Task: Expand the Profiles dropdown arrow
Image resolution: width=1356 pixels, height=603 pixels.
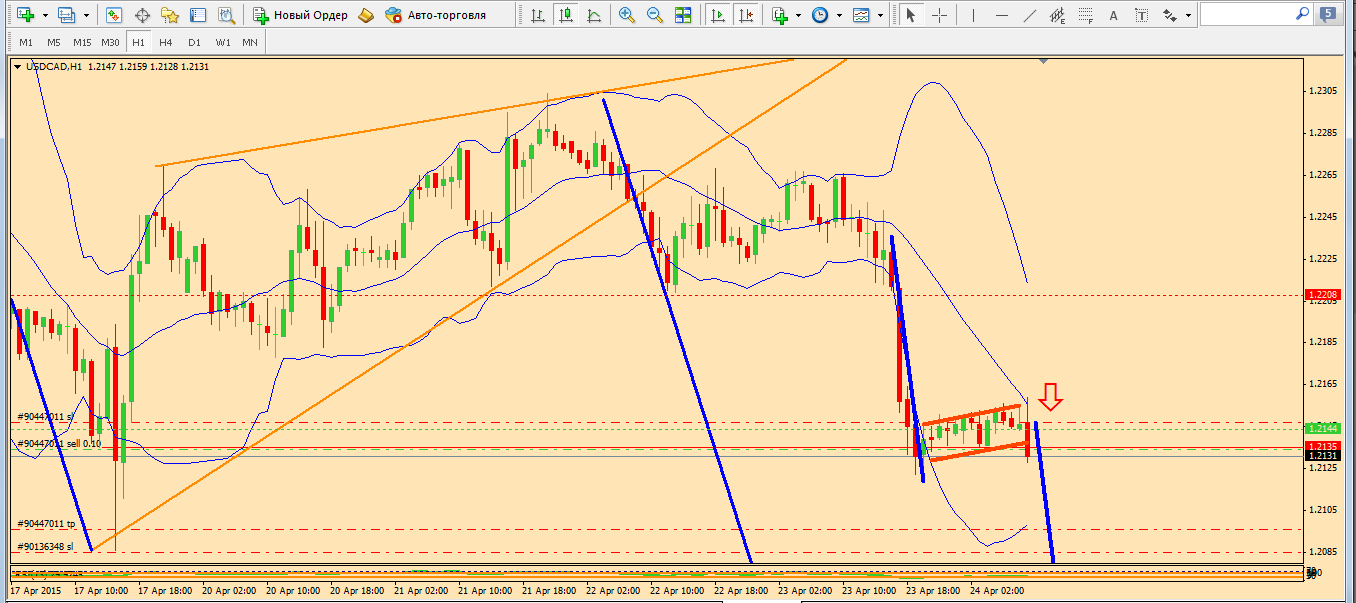Action: 86,16
